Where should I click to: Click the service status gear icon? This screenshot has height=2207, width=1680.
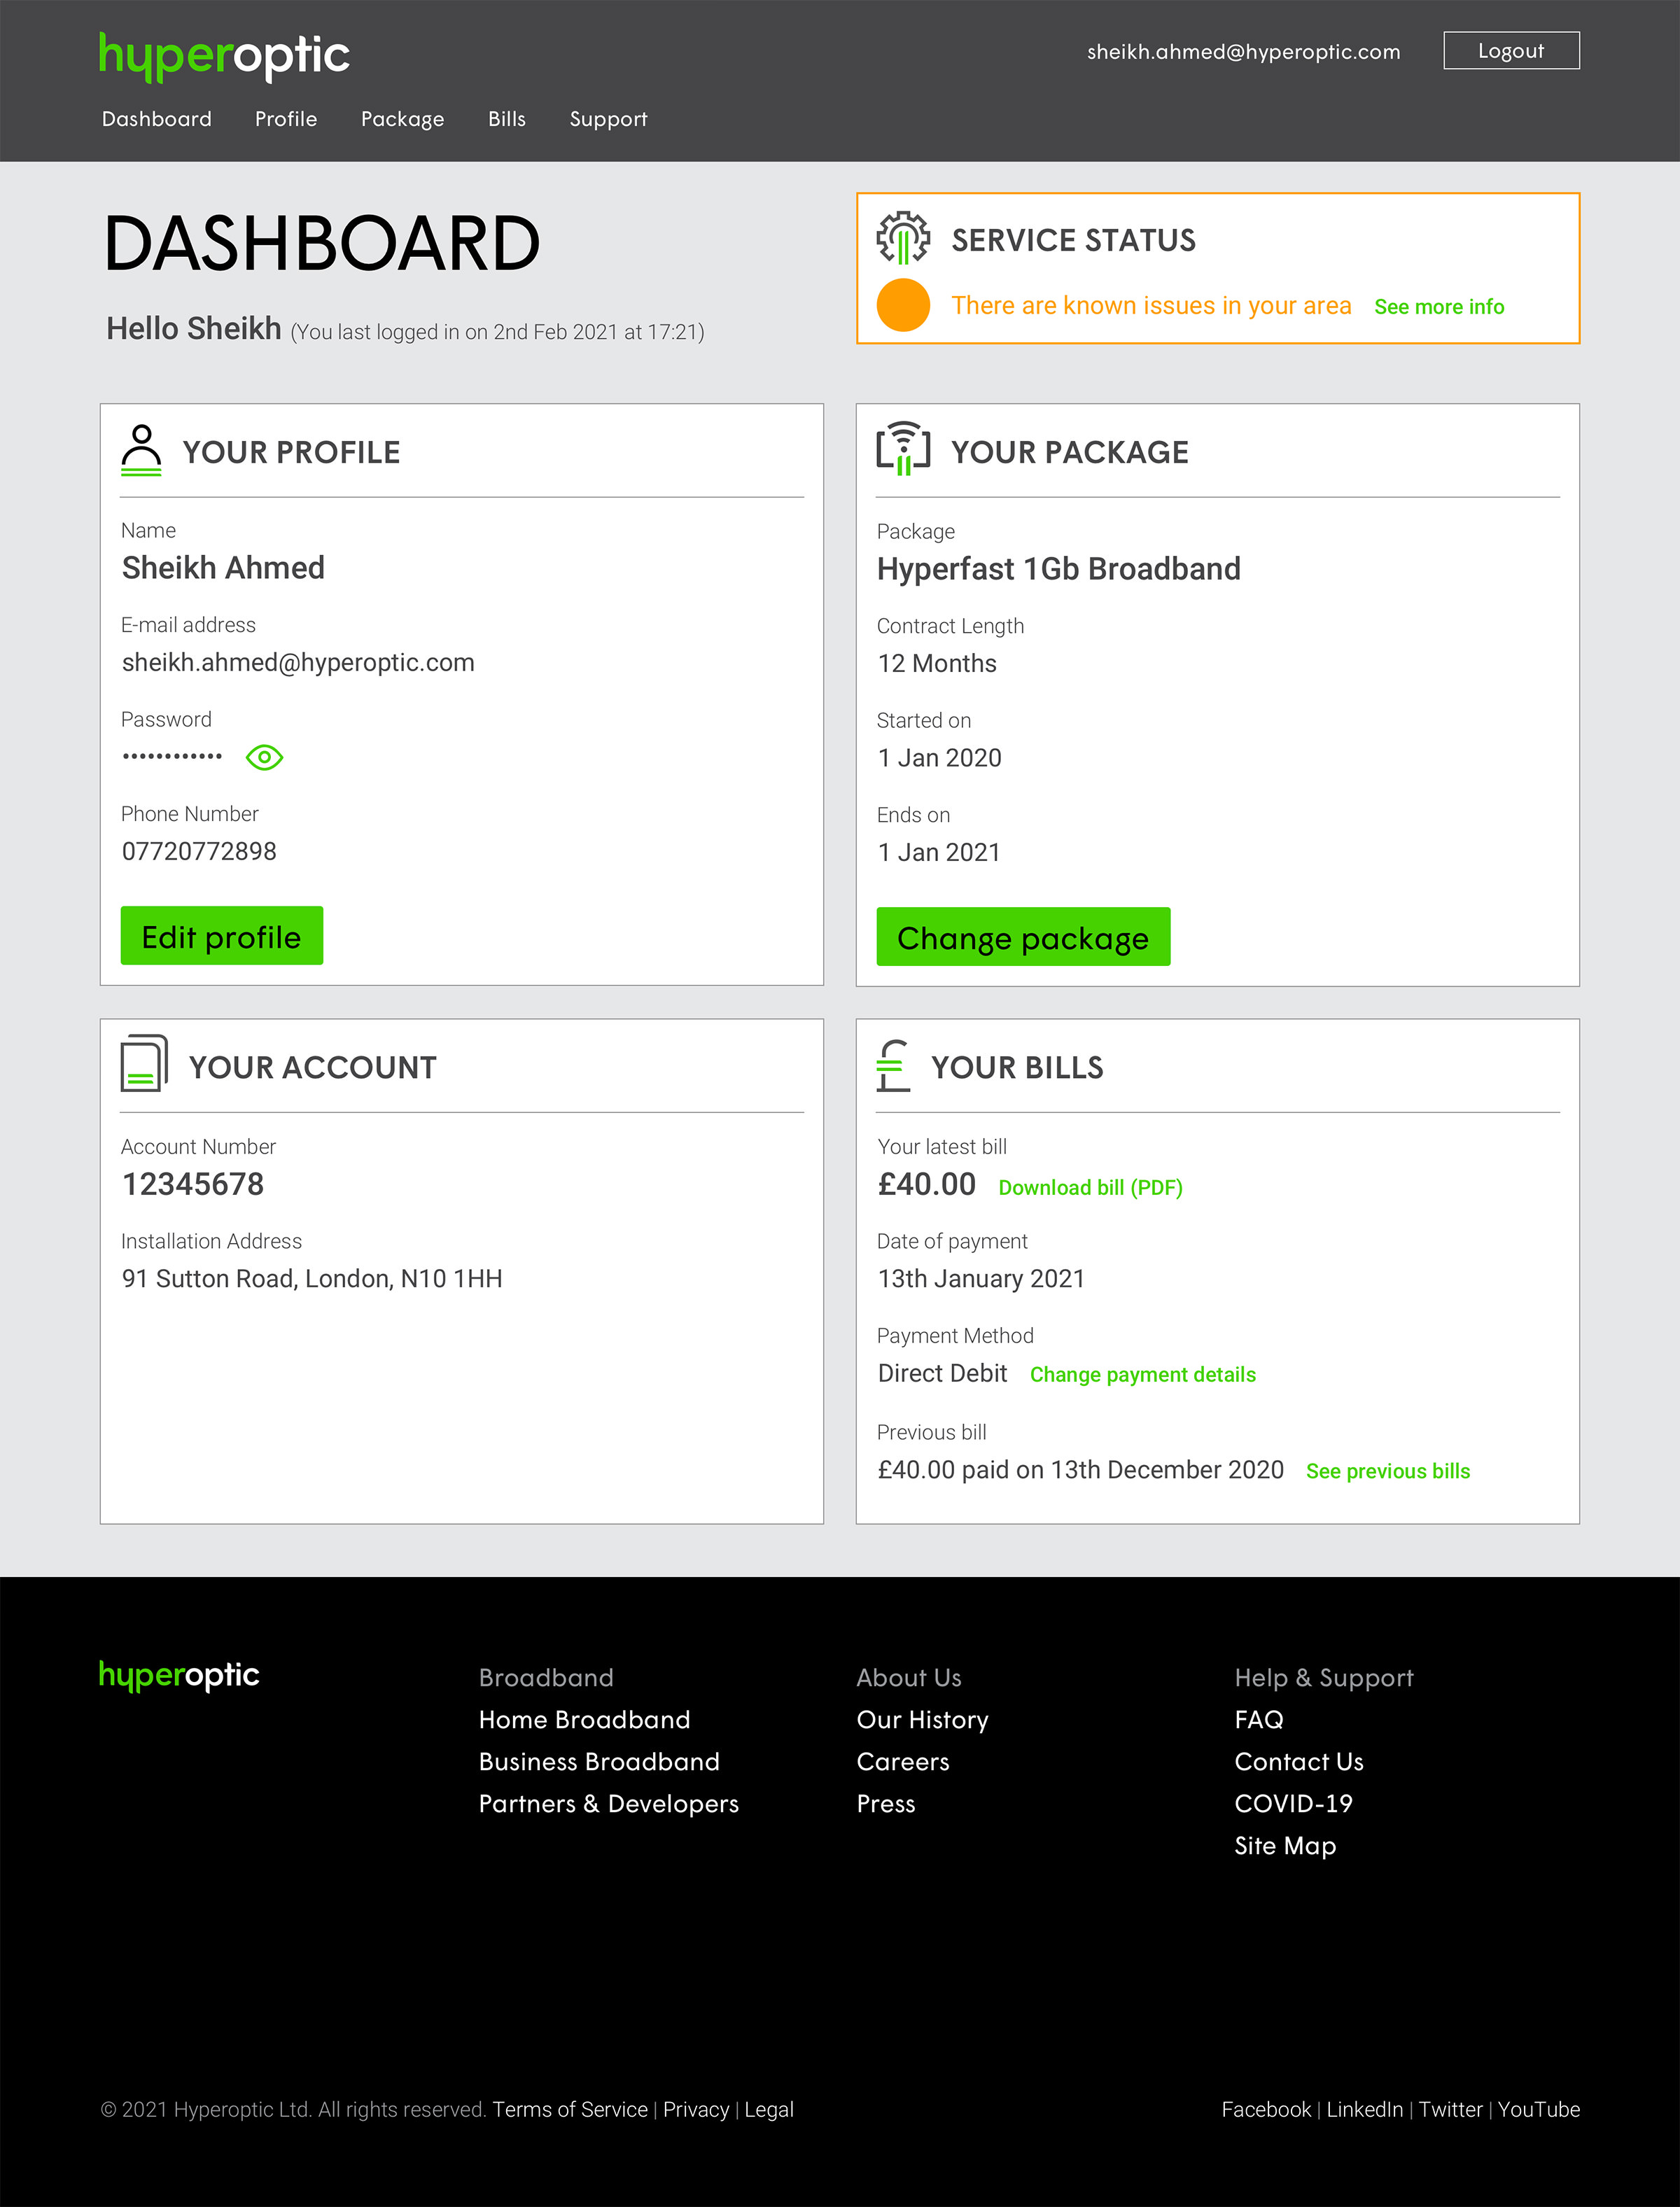point(903,238)
